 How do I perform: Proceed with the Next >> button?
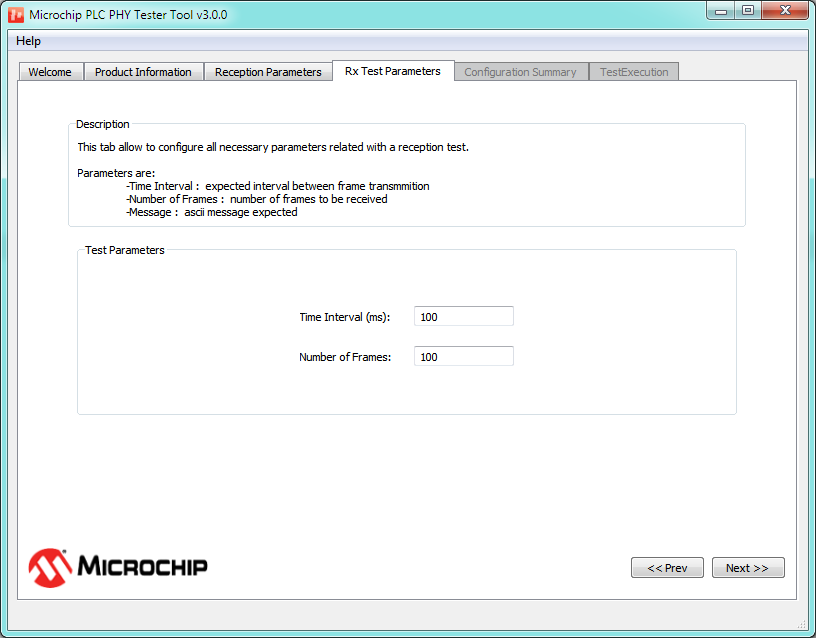748,568
